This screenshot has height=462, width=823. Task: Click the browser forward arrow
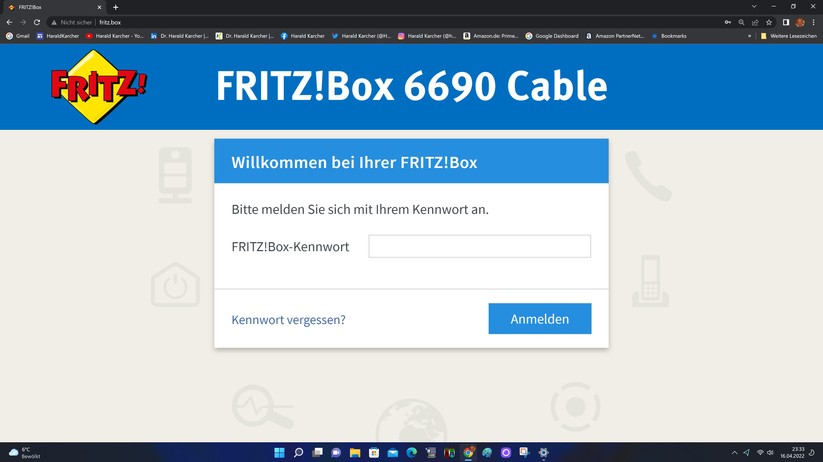click(23, 22)
